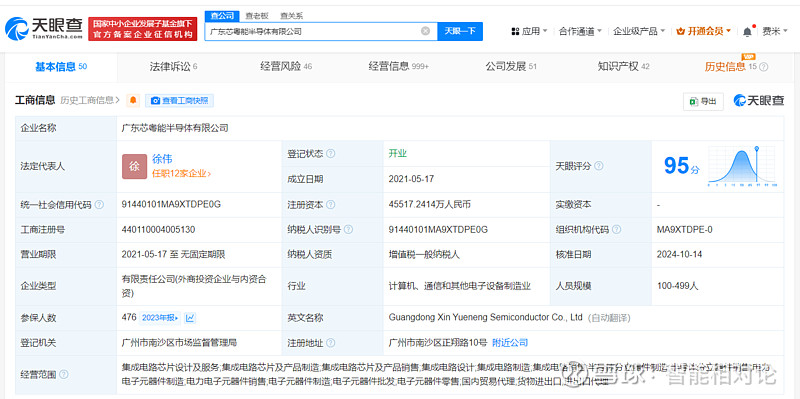Screen dimensions: 800x399
Task: Click the score distribution curve chart
Action: point(742,166)
